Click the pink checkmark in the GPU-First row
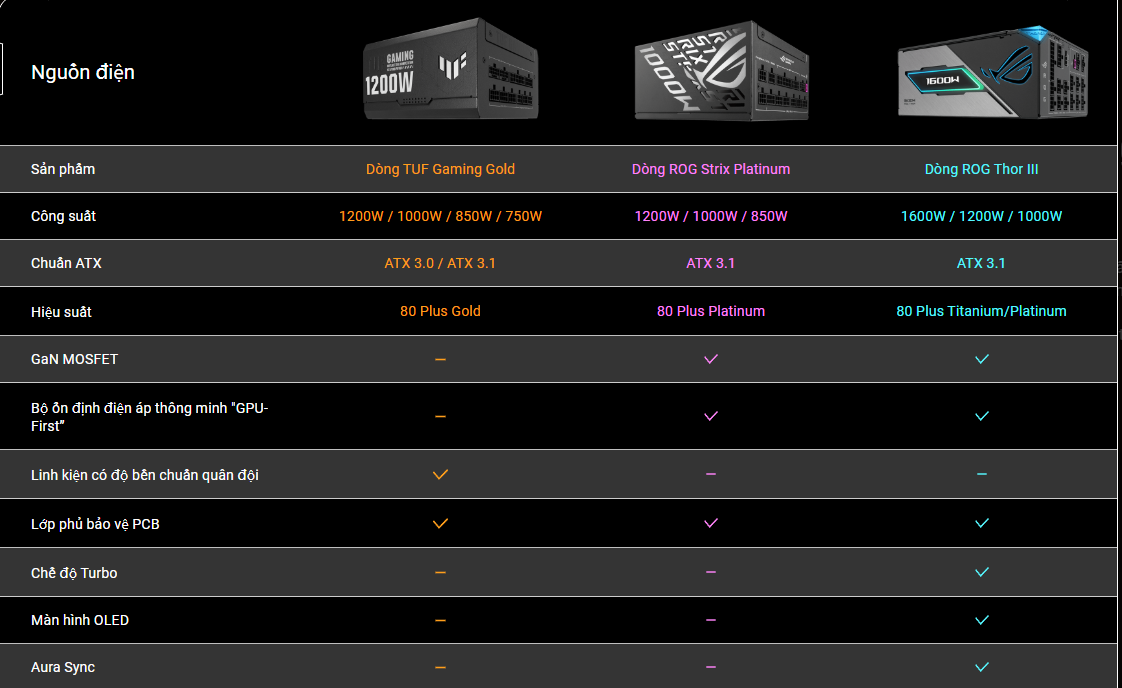Viewport: 1122px width, 688px height. click(711, 416)
